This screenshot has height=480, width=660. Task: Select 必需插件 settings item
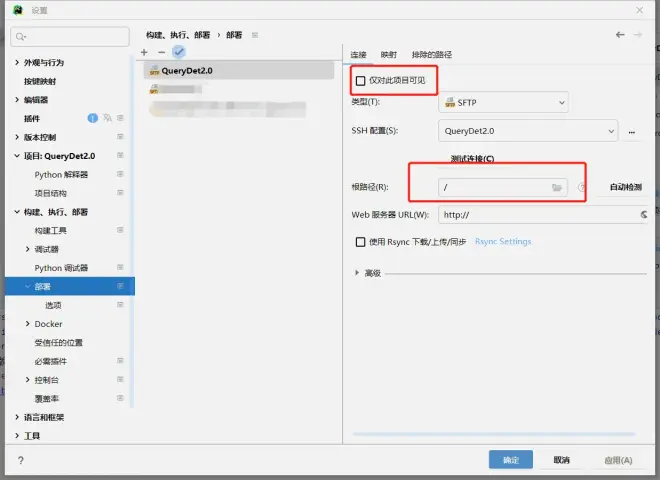coord(51,361)
